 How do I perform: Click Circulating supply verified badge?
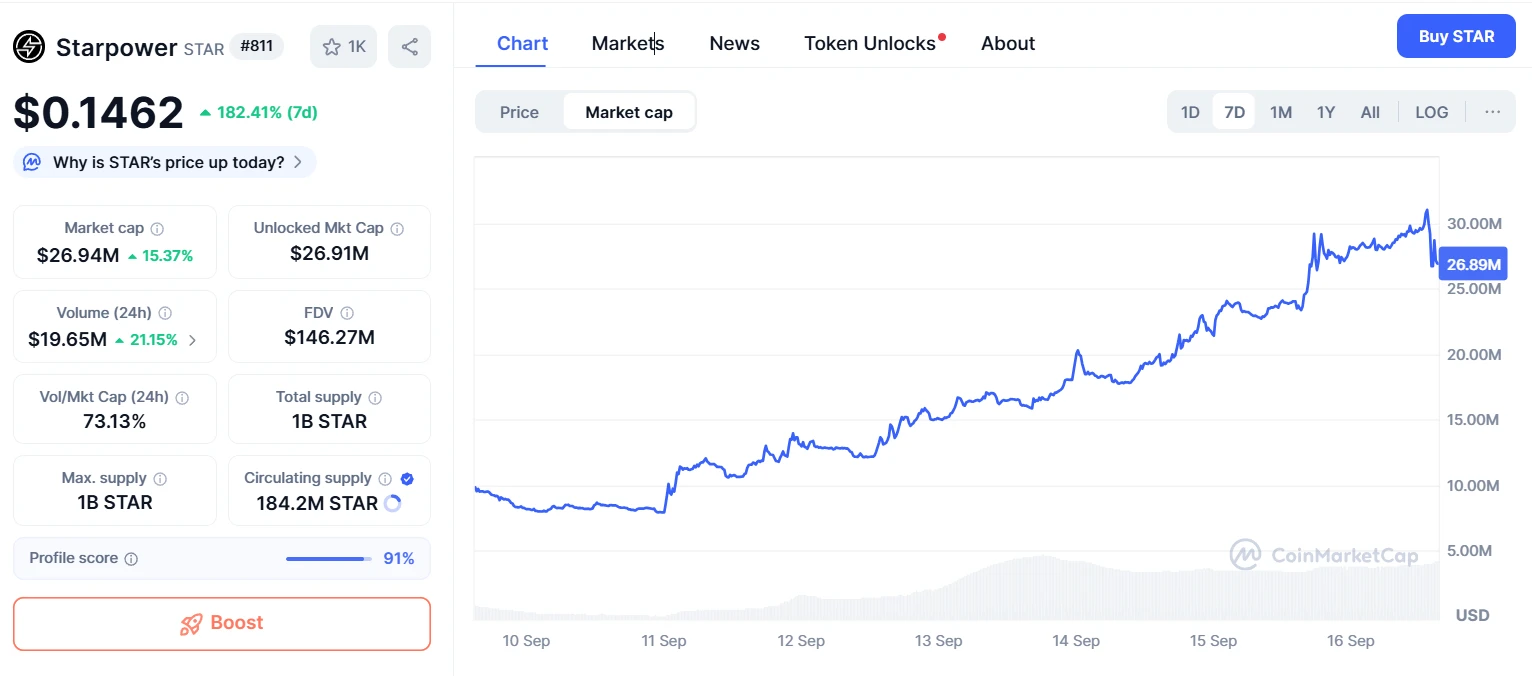point(407,479)
